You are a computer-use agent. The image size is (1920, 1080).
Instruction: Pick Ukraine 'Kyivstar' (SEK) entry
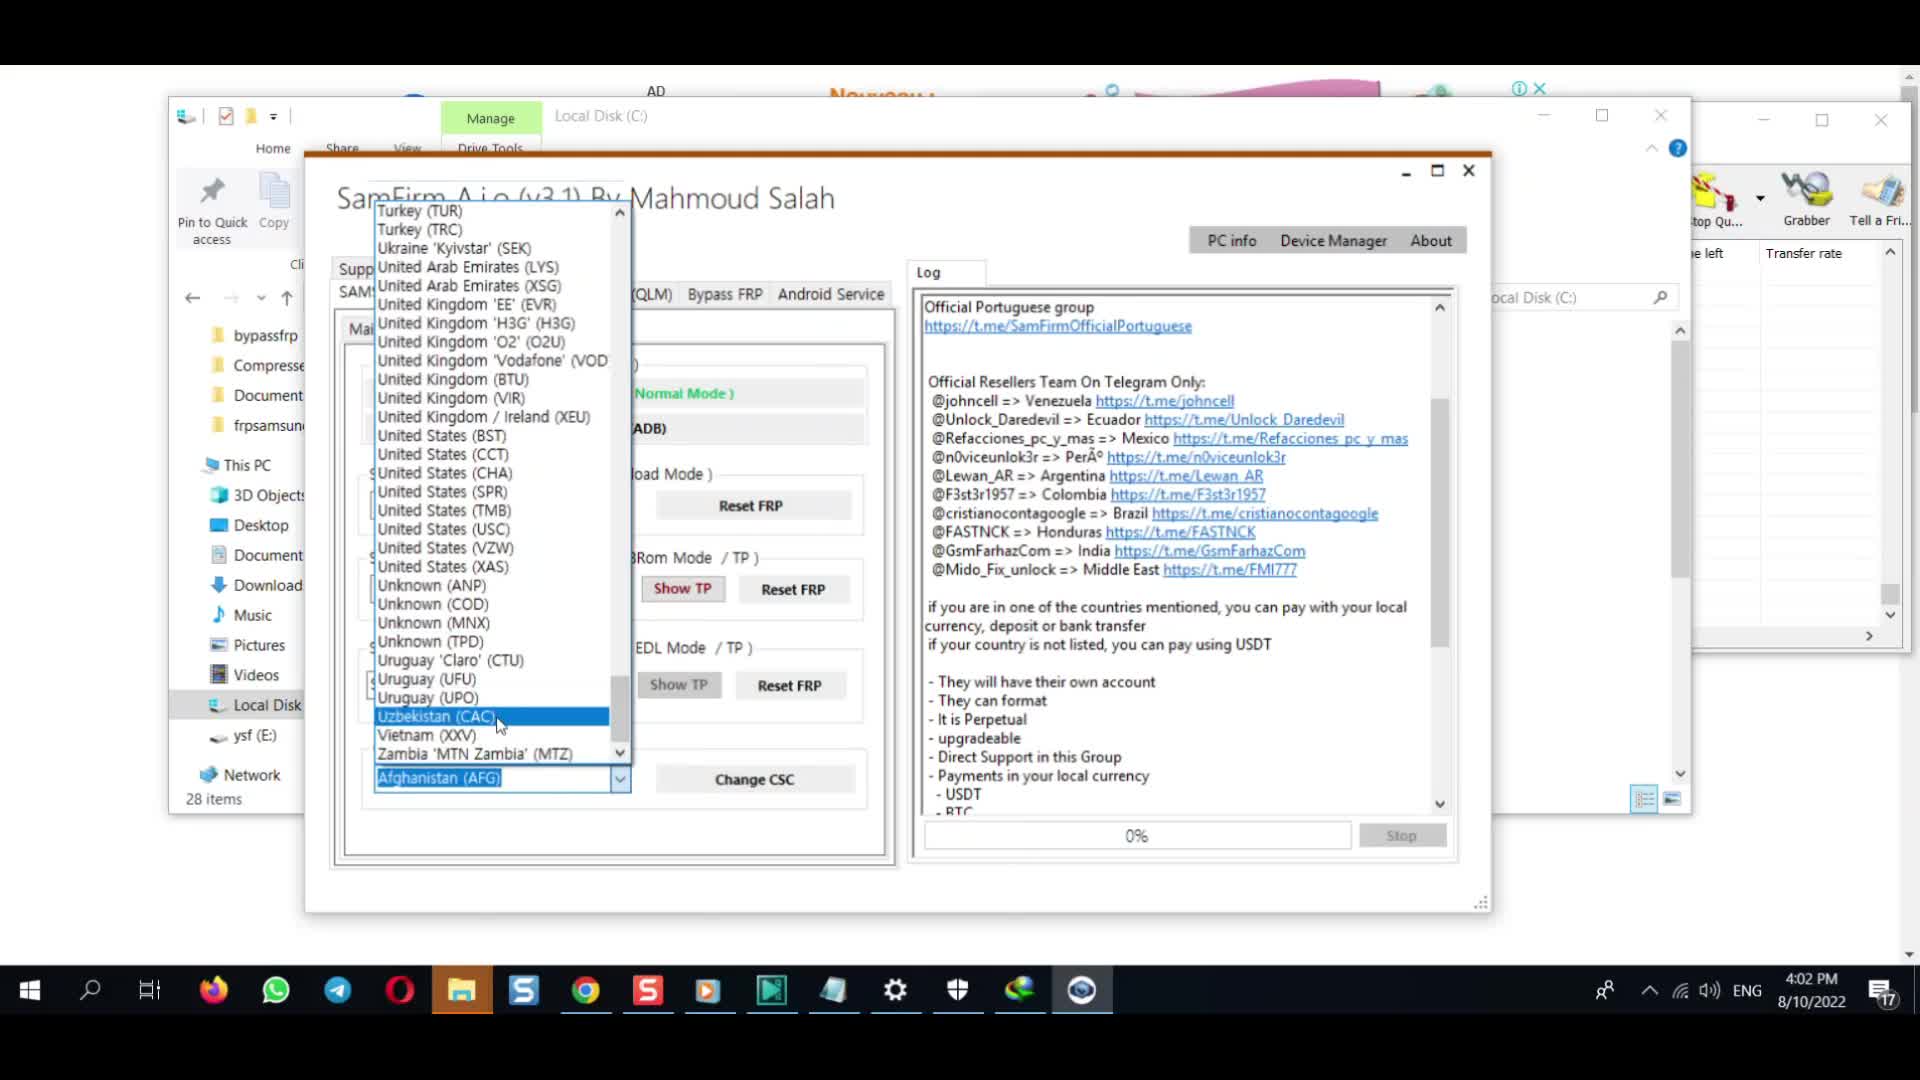(x=491, y=248)
